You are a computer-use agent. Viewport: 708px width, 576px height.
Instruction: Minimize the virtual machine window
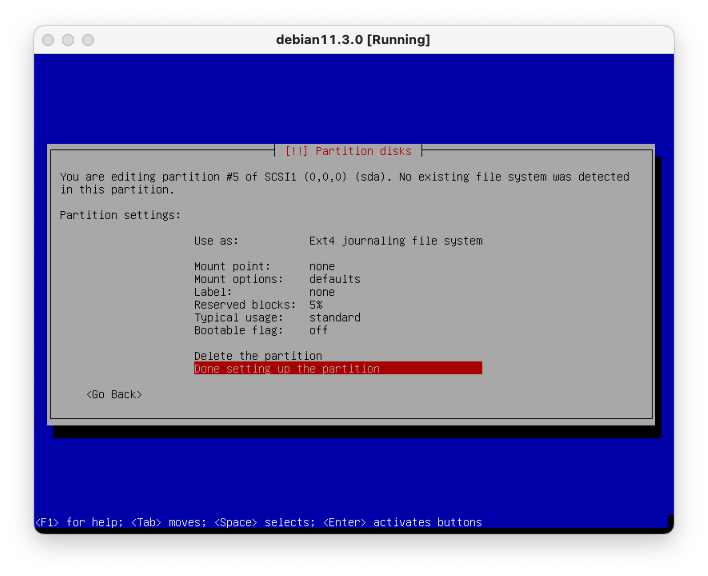pyautogui.click(x=67, y=40)
